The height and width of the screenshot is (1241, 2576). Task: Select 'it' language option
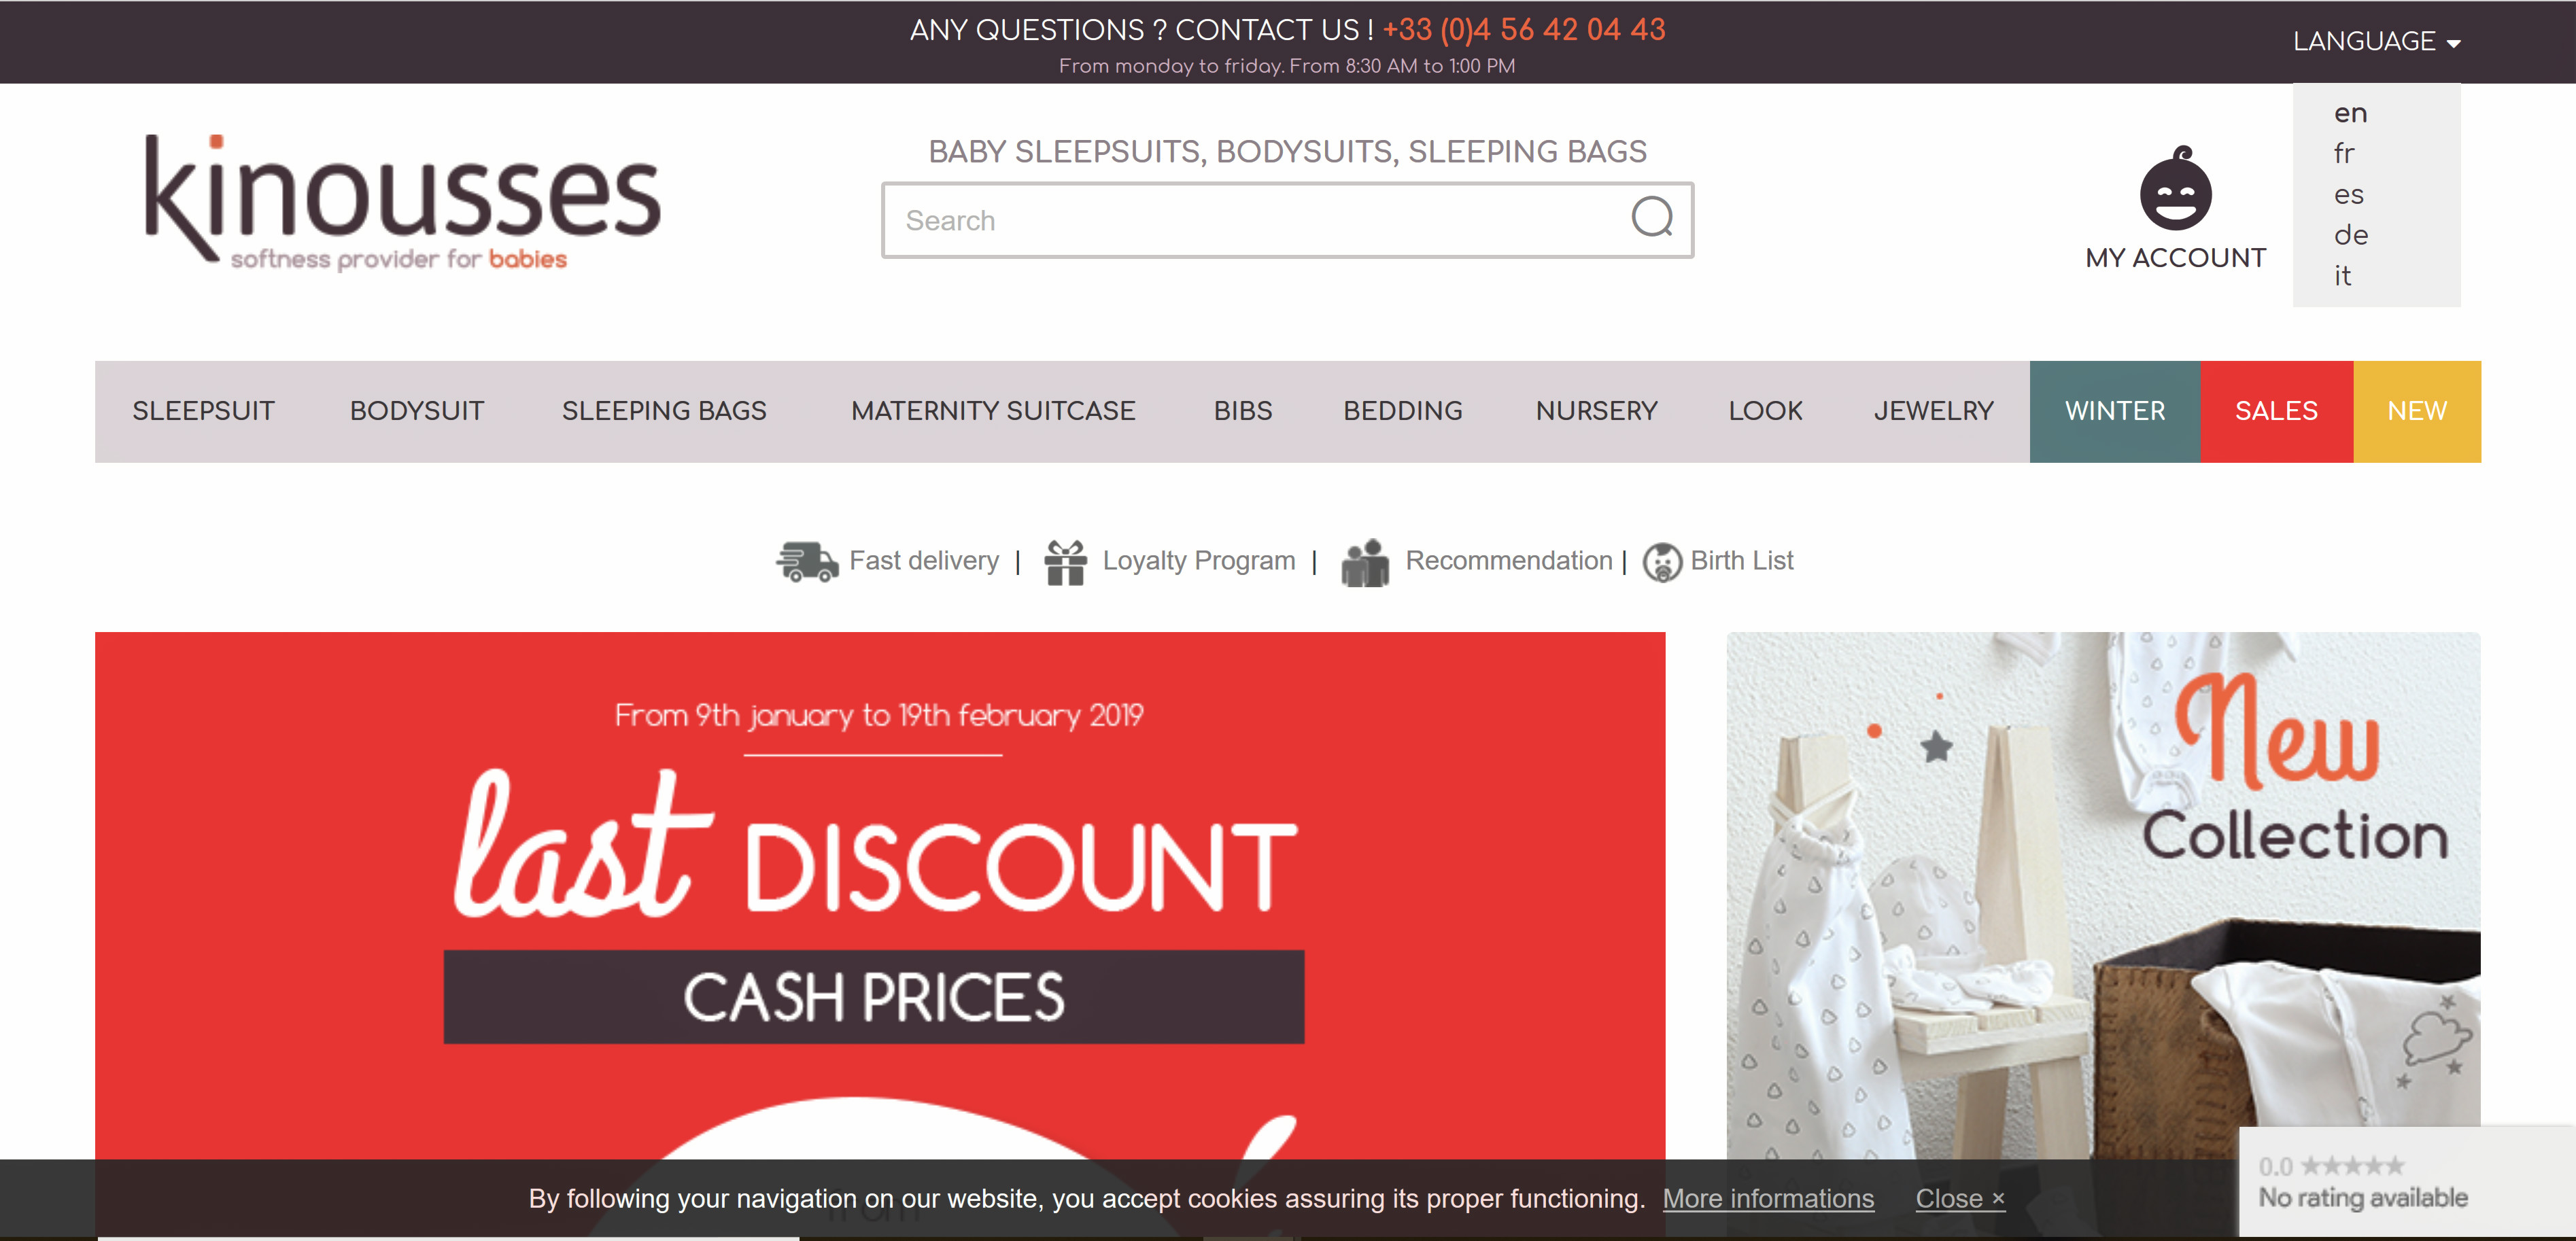[x=2342, y=276]
